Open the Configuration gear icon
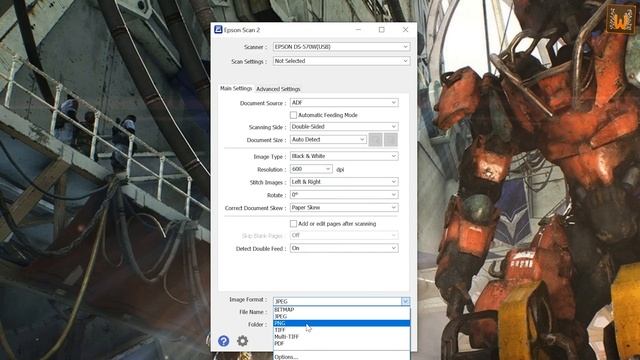This screenshot has width=640, height=360. (x=242, y=341)
